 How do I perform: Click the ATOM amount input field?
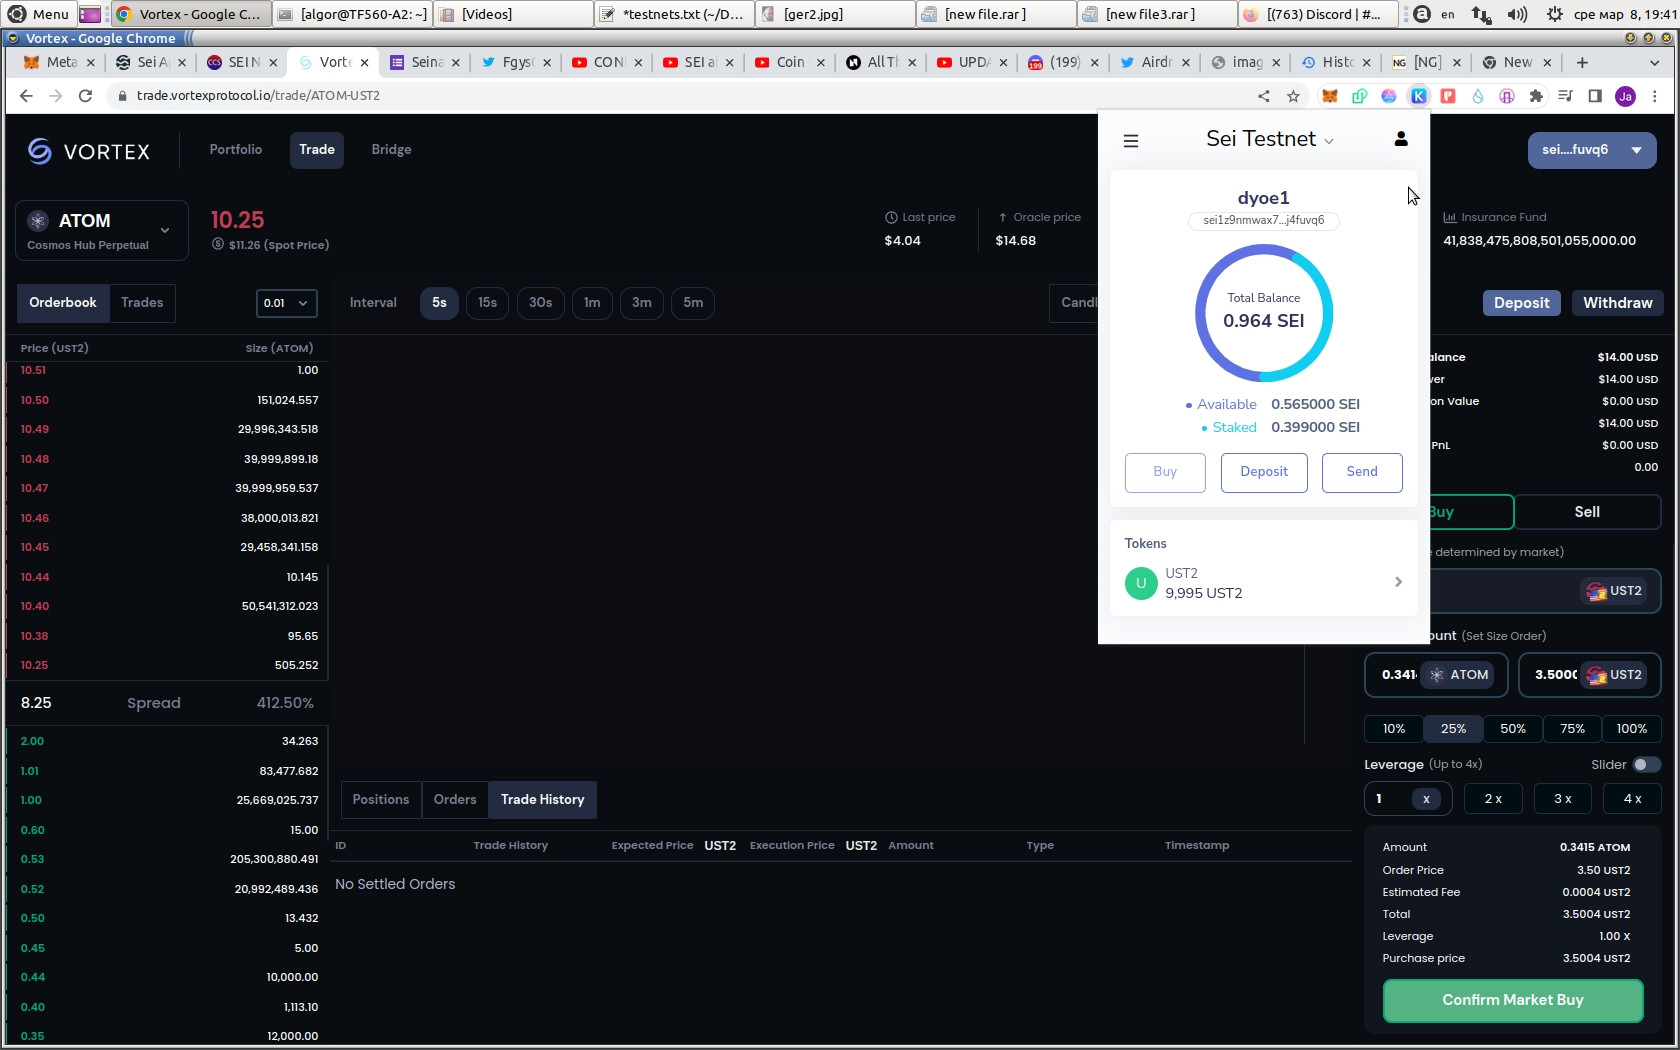point(1436,675)
